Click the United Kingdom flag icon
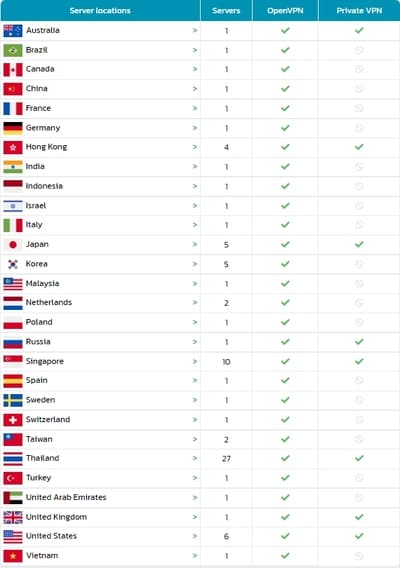 (x=13, y=517)
